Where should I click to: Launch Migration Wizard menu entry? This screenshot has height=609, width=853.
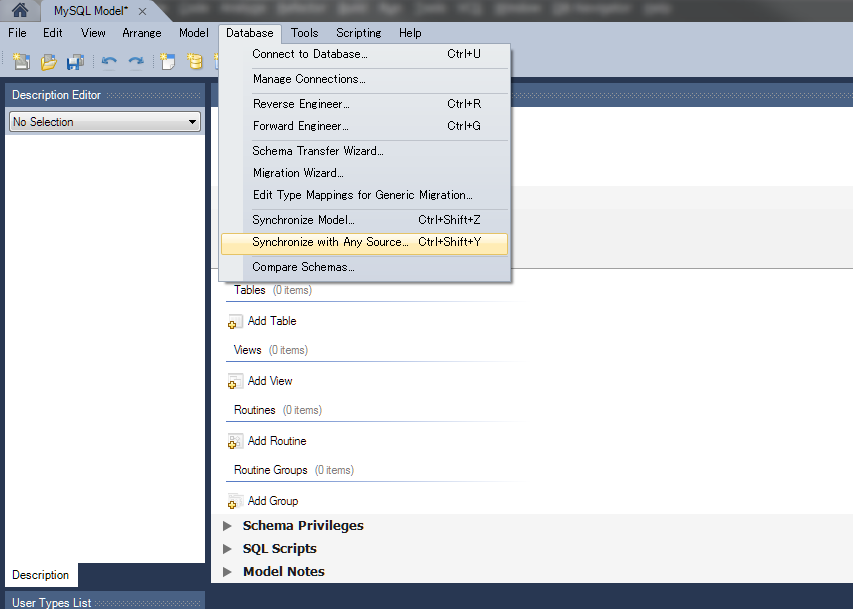[x=364, y=173]
